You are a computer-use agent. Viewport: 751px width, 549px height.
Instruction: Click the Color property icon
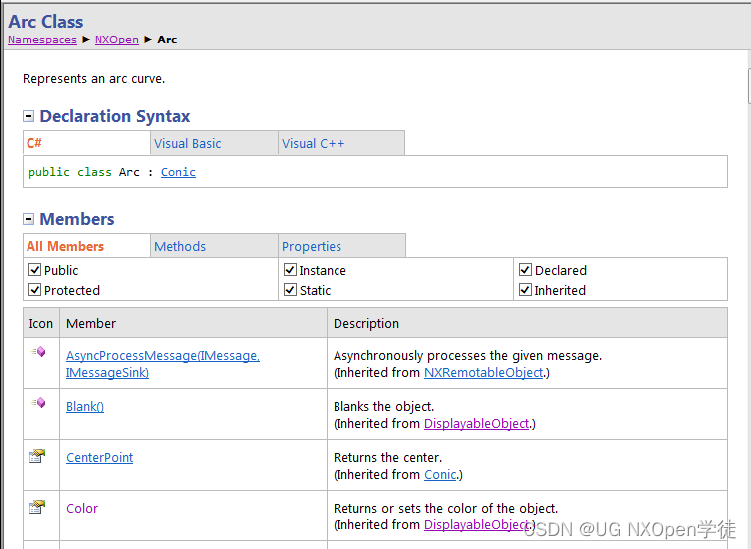click(x=37, y=507)
